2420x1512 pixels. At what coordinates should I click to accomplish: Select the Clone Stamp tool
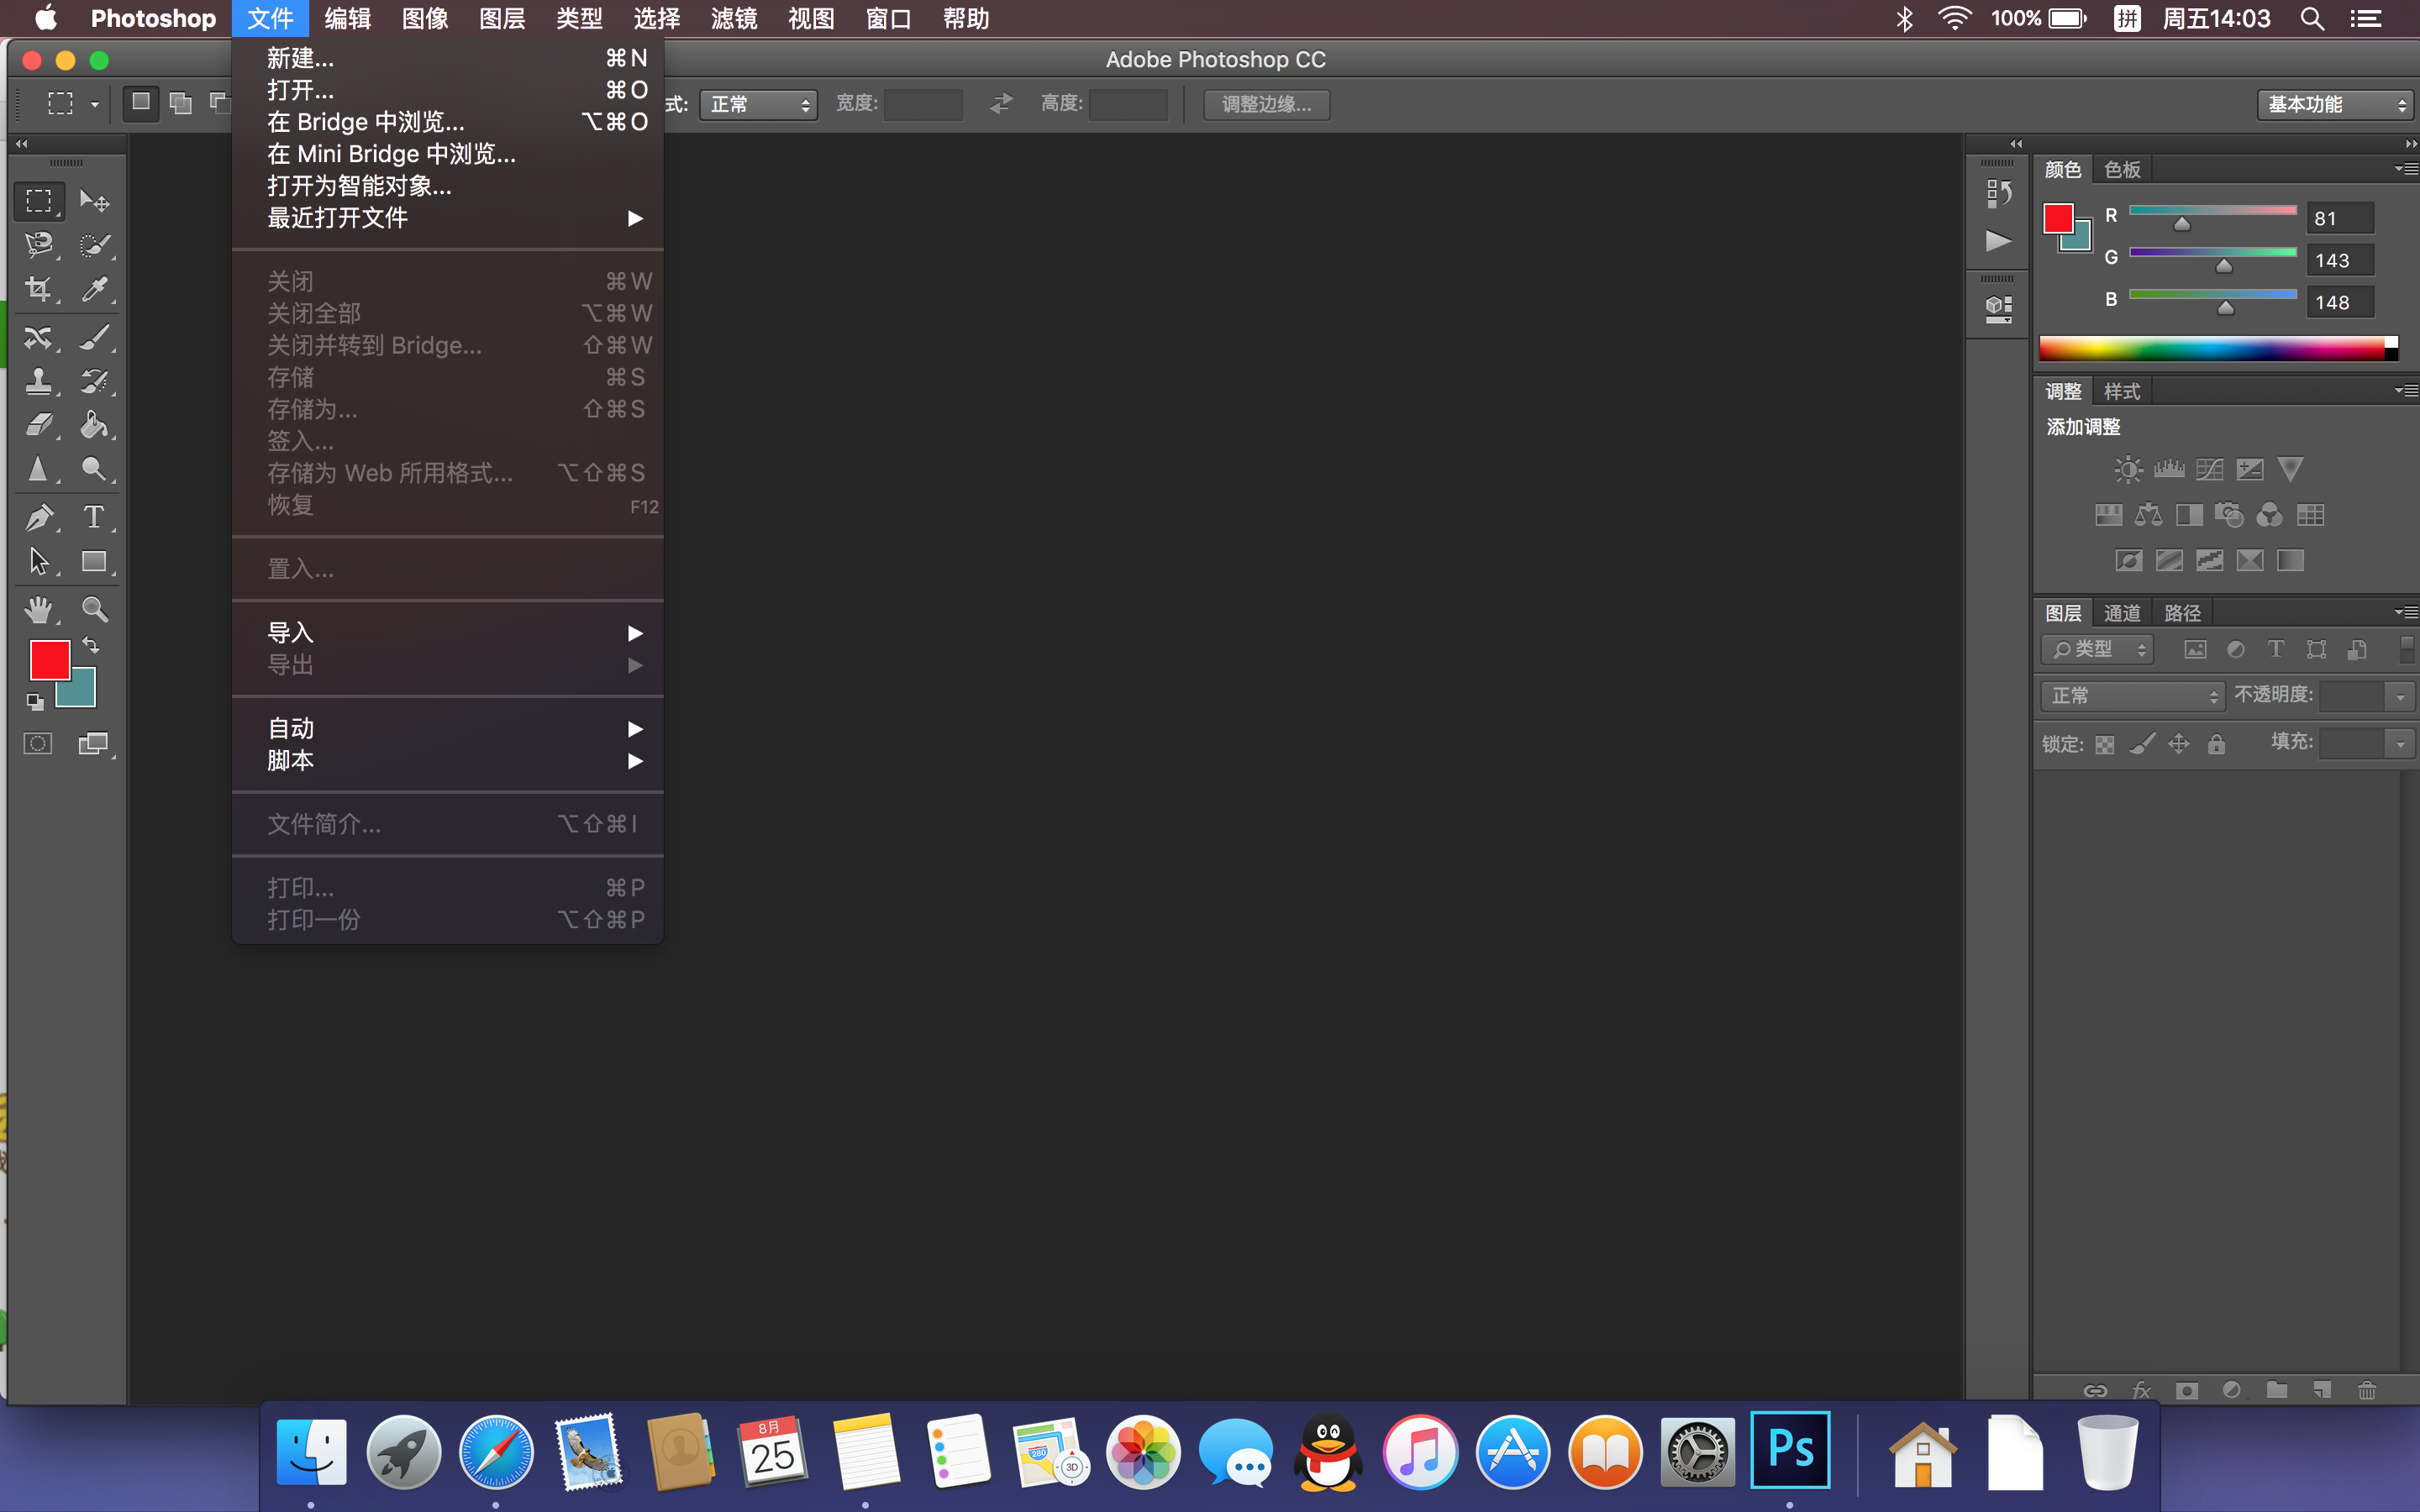pyautogui.click(x=39, y=381)
